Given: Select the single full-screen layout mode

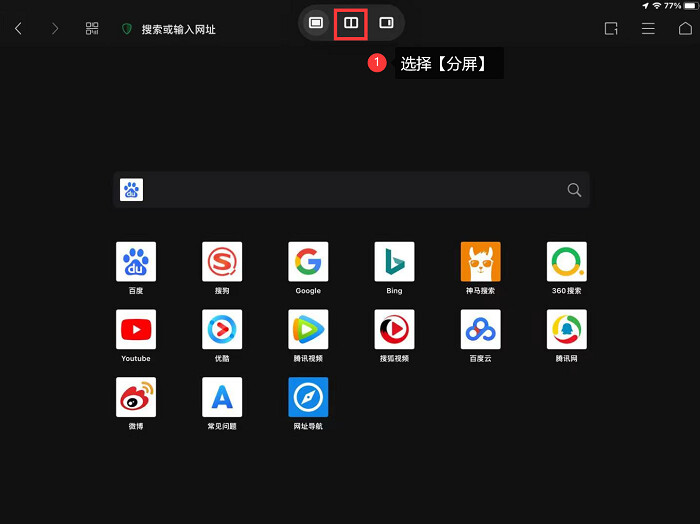Looking at the screenshot, I should tap(316, 23).
